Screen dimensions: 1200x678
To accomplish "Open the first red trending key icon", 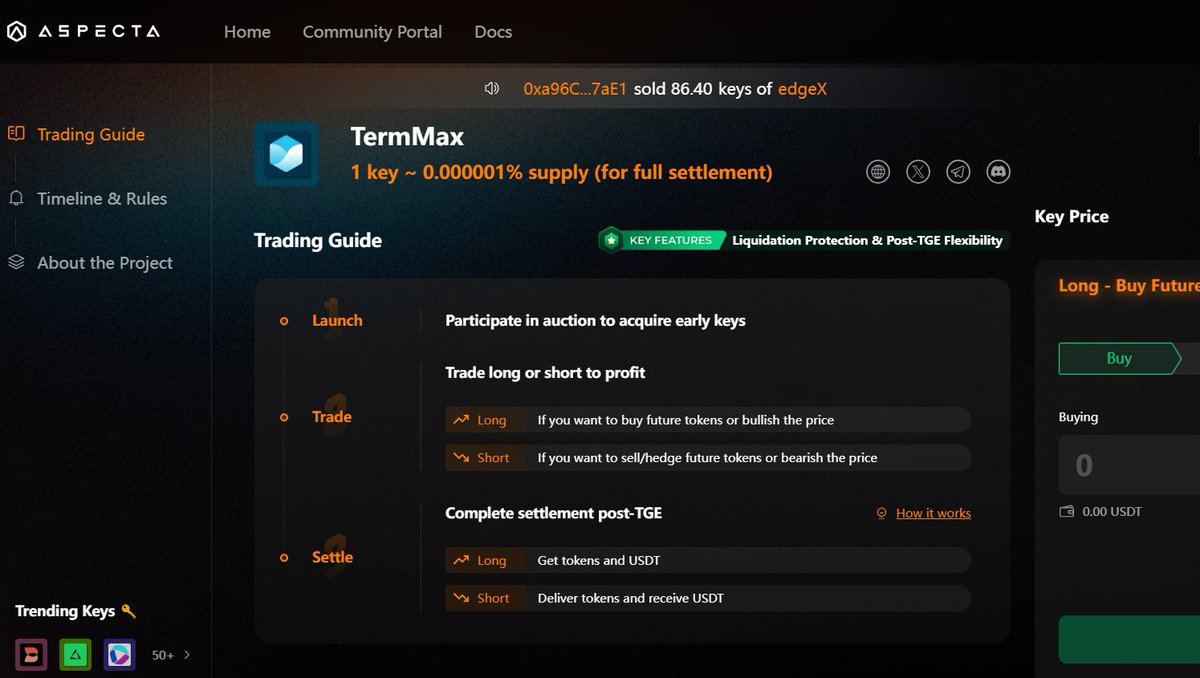I will [x=31, y=655].
